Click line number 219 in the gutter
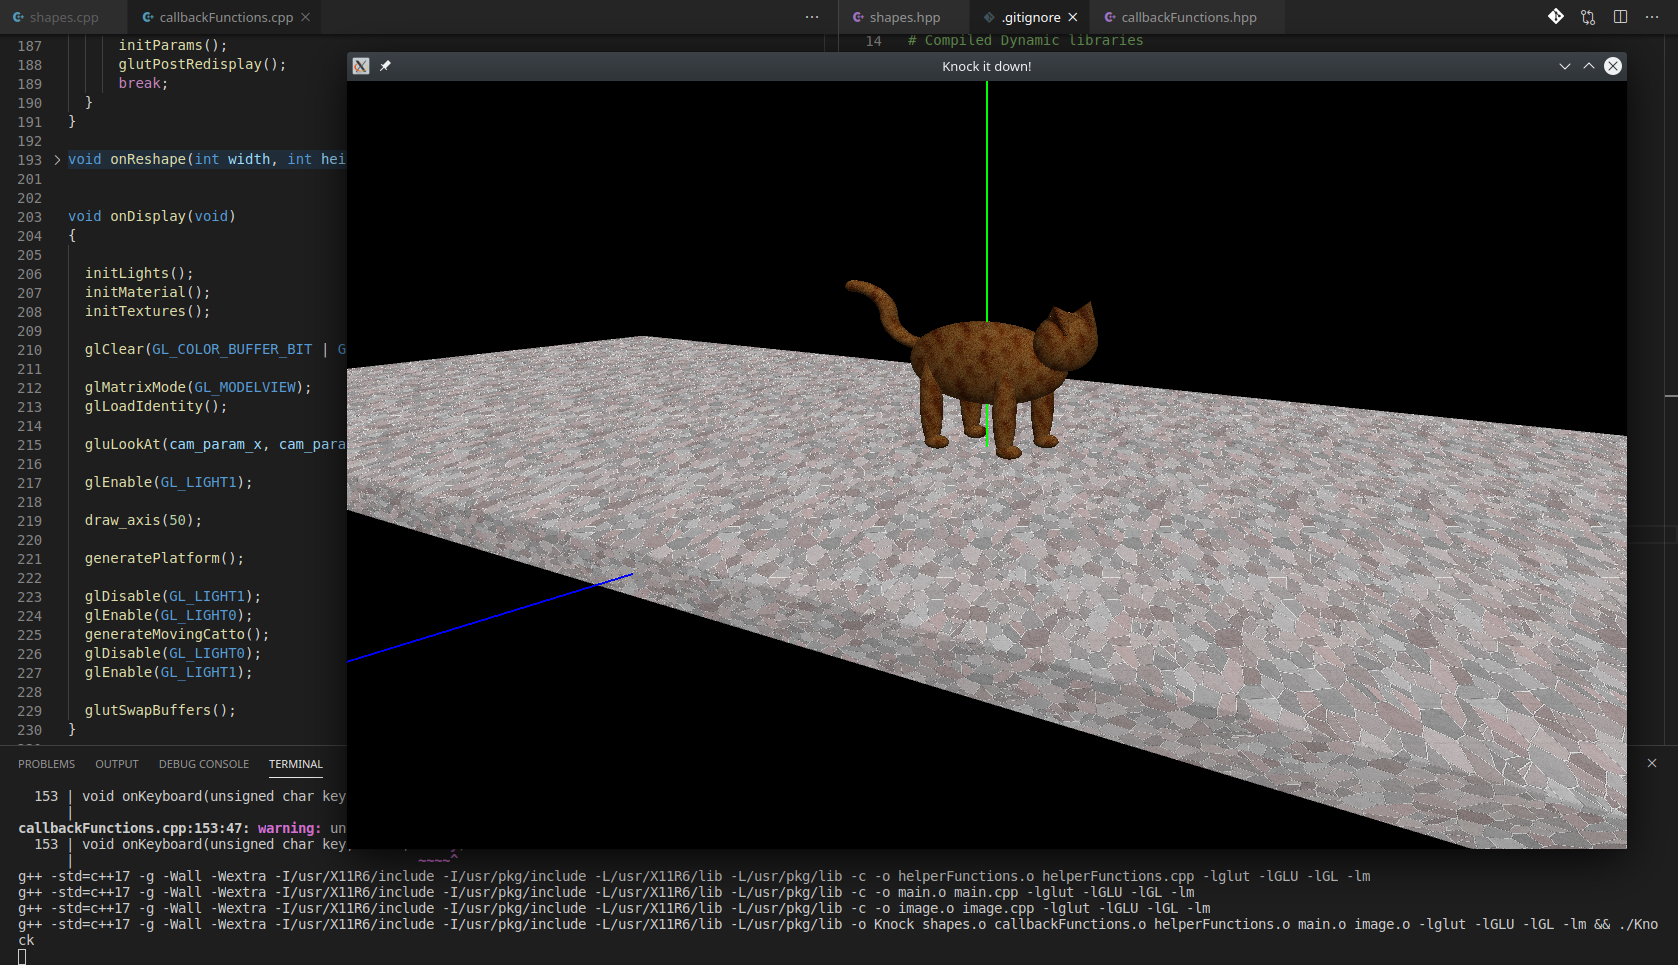The height and width of the screenshot is (965, 1678). (30, 521)
